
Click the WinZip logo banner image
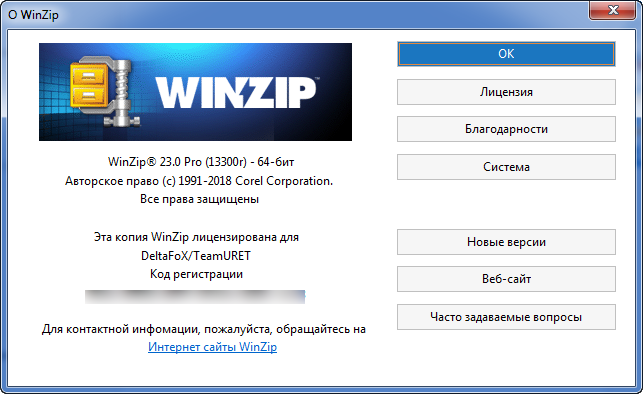click(195, 92)
